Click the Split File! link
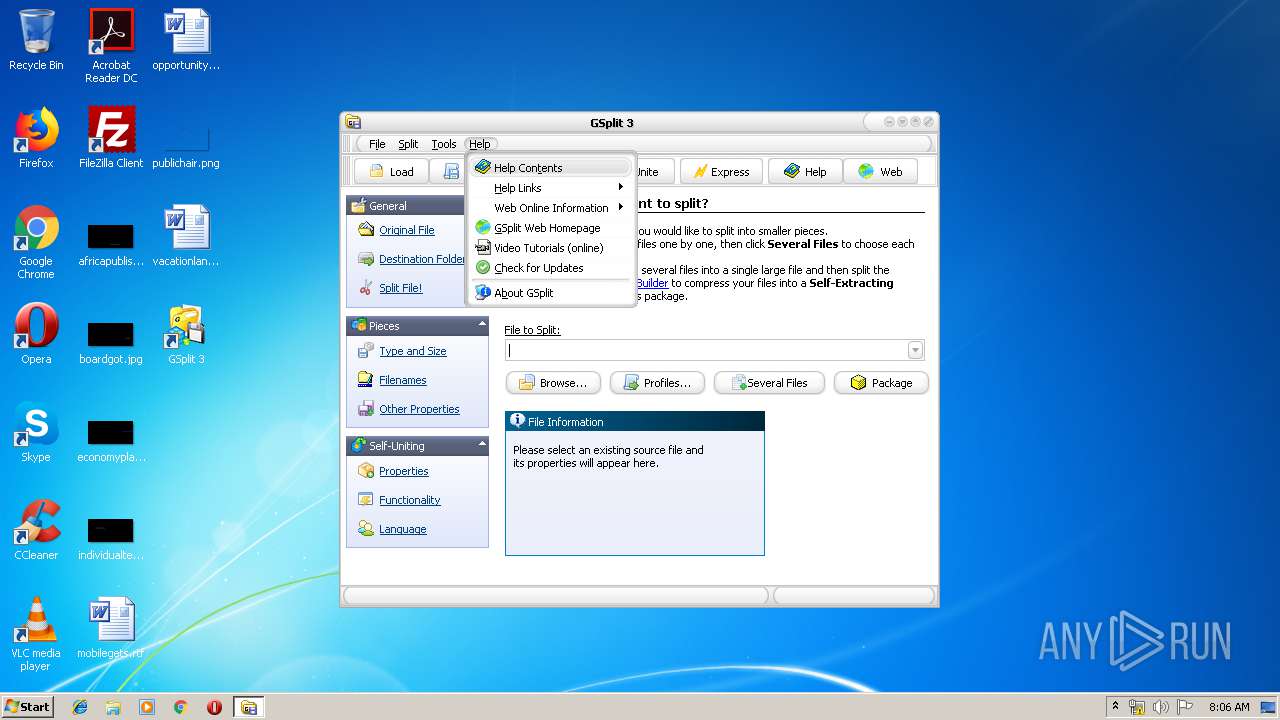The image size is (1280, 720). coord(400,288)
